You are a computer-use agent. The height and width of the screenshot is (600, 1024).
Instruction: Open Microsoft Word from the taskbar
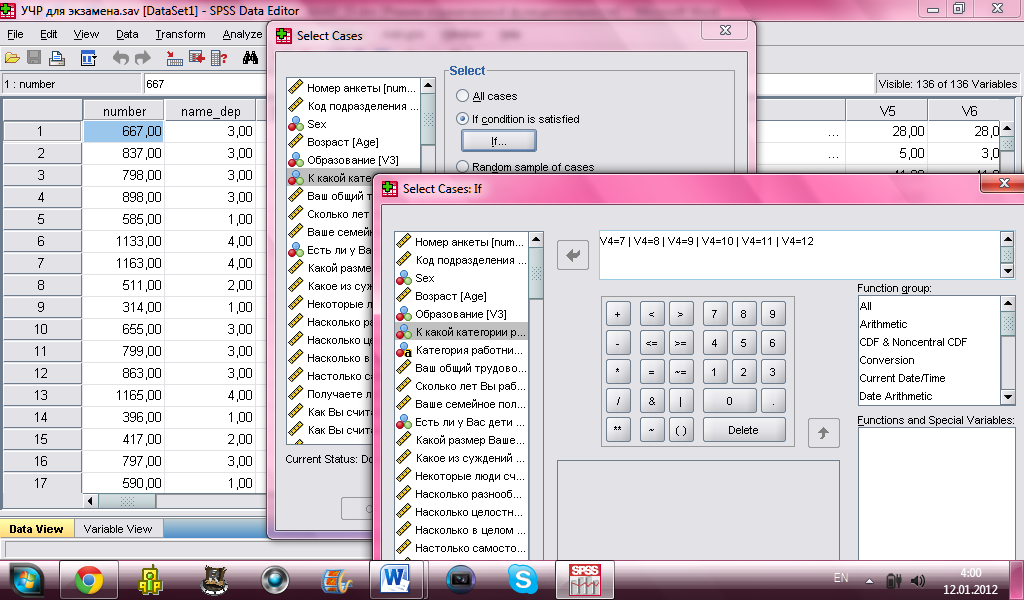(396, 580)
